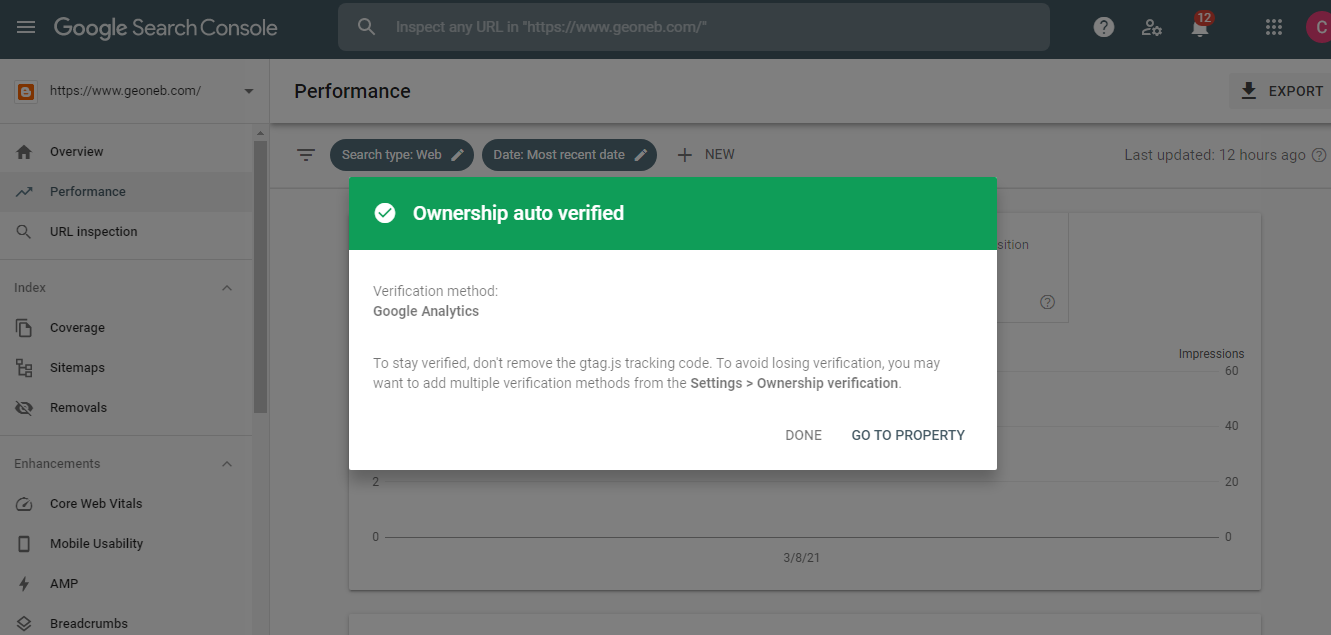The height and width of the screenshot is (635, 1331).
Task: Click the sidebar vertical scrollbar
Action: (x=261, y=277)
